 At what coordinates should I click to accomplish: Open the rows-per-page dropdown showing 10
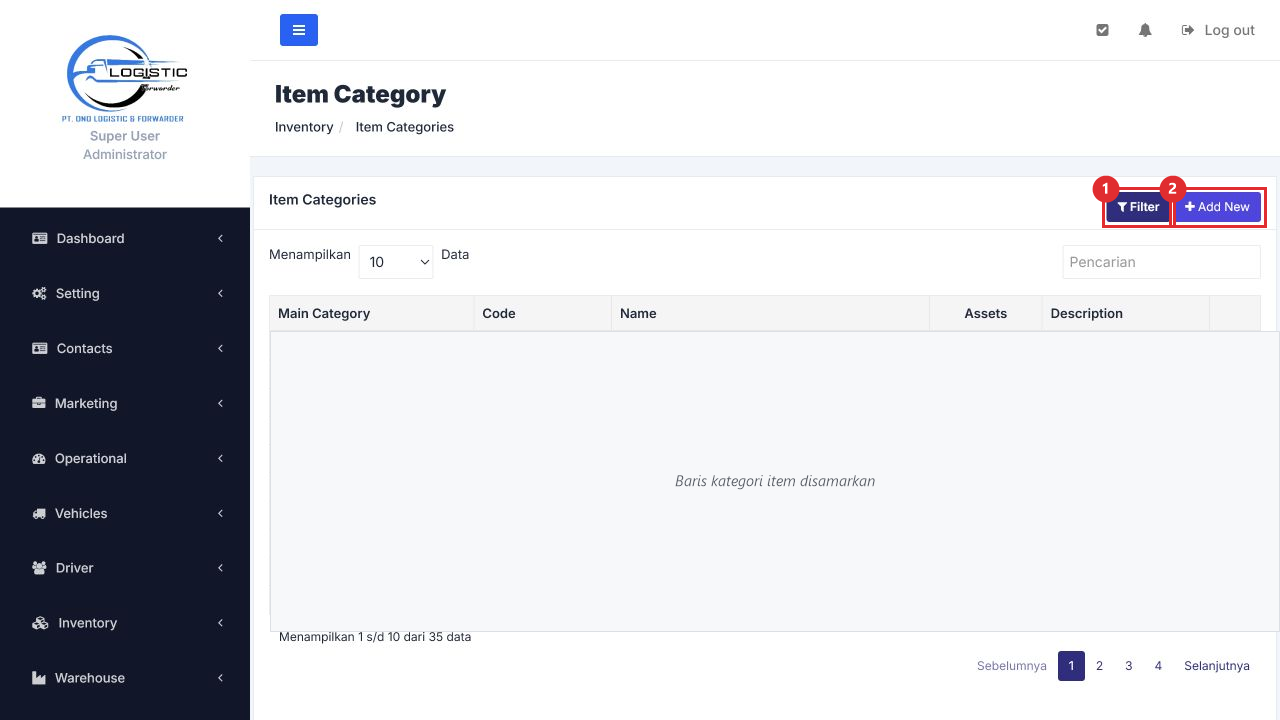point(396,262)
